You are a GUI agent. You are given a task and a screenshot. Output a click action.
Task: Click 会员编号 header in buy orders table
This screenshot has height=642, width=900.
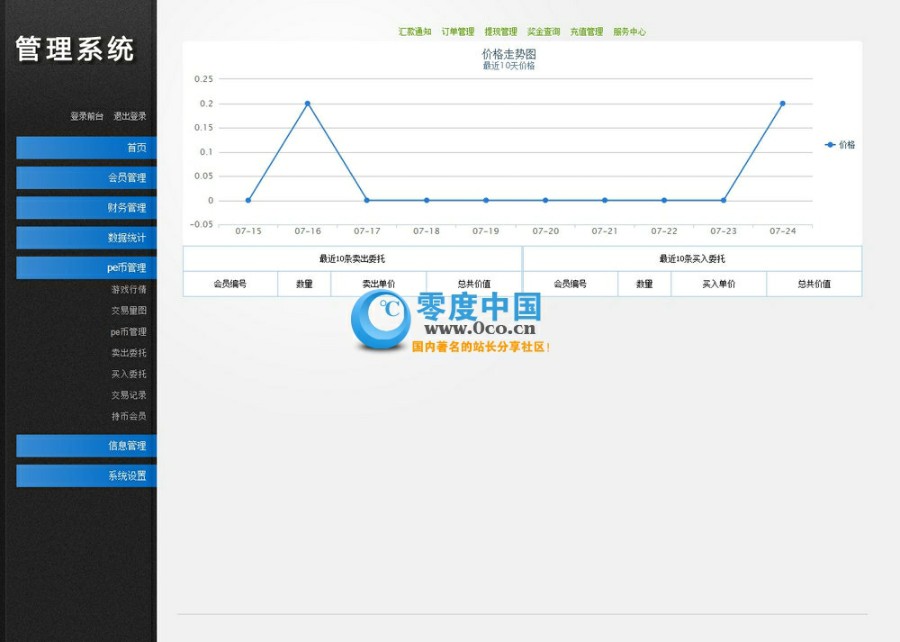click(x=570, y=283)
